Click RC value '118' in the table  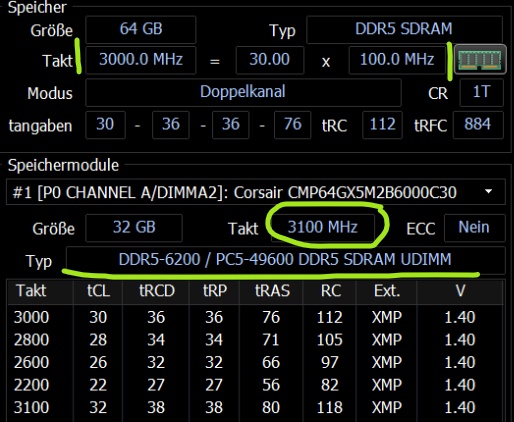tap(329, 407)
